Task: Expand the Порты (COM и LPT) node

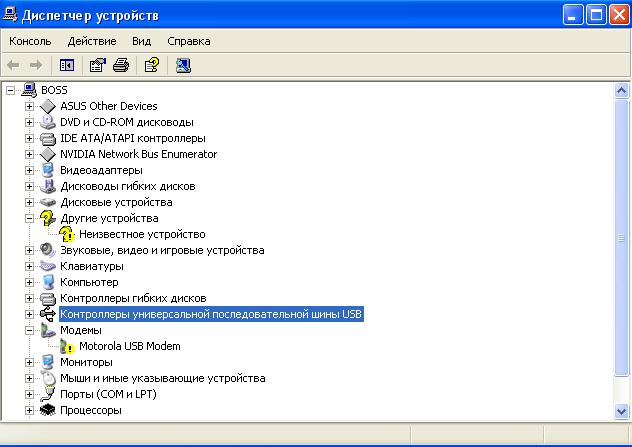Action: (29, 394)
